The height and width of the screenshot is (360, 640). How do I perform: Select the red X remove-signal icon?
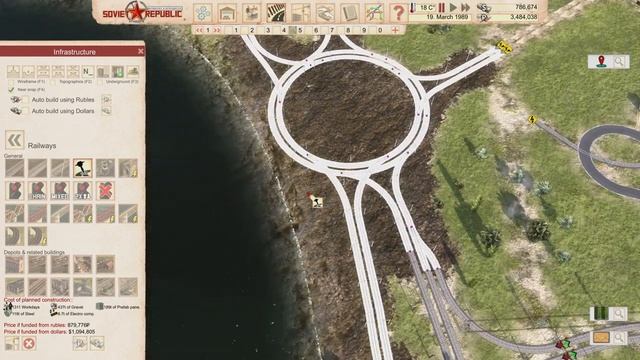(x=105, y=191)
